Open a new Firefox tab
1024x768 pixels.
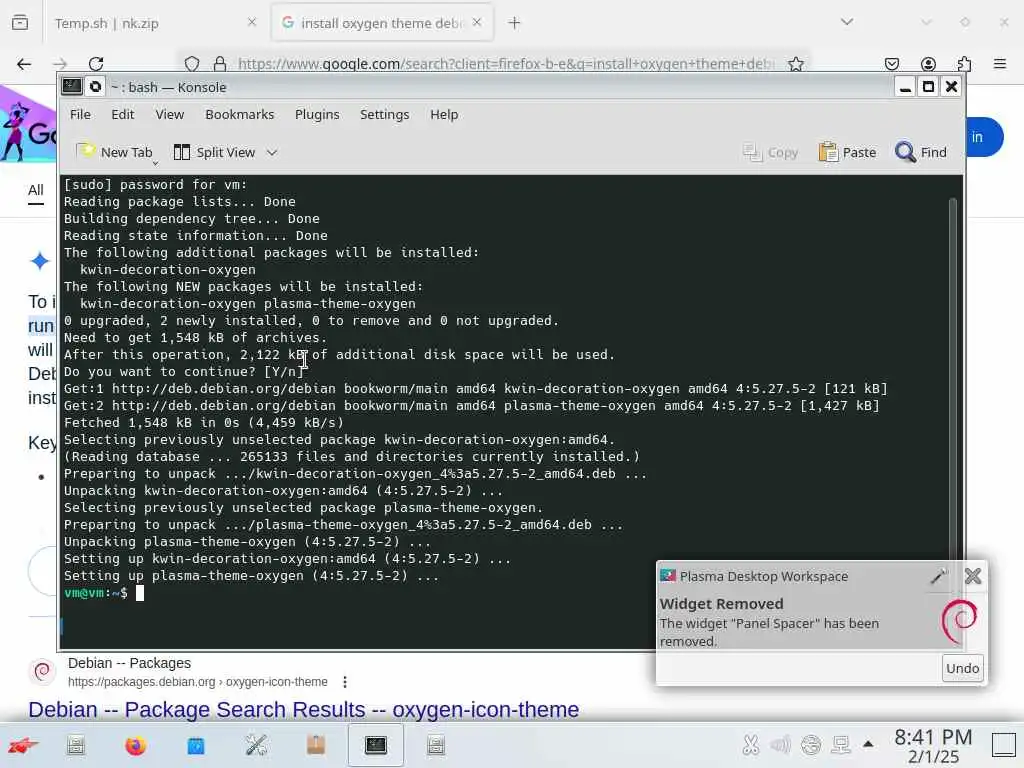point(515,23)
